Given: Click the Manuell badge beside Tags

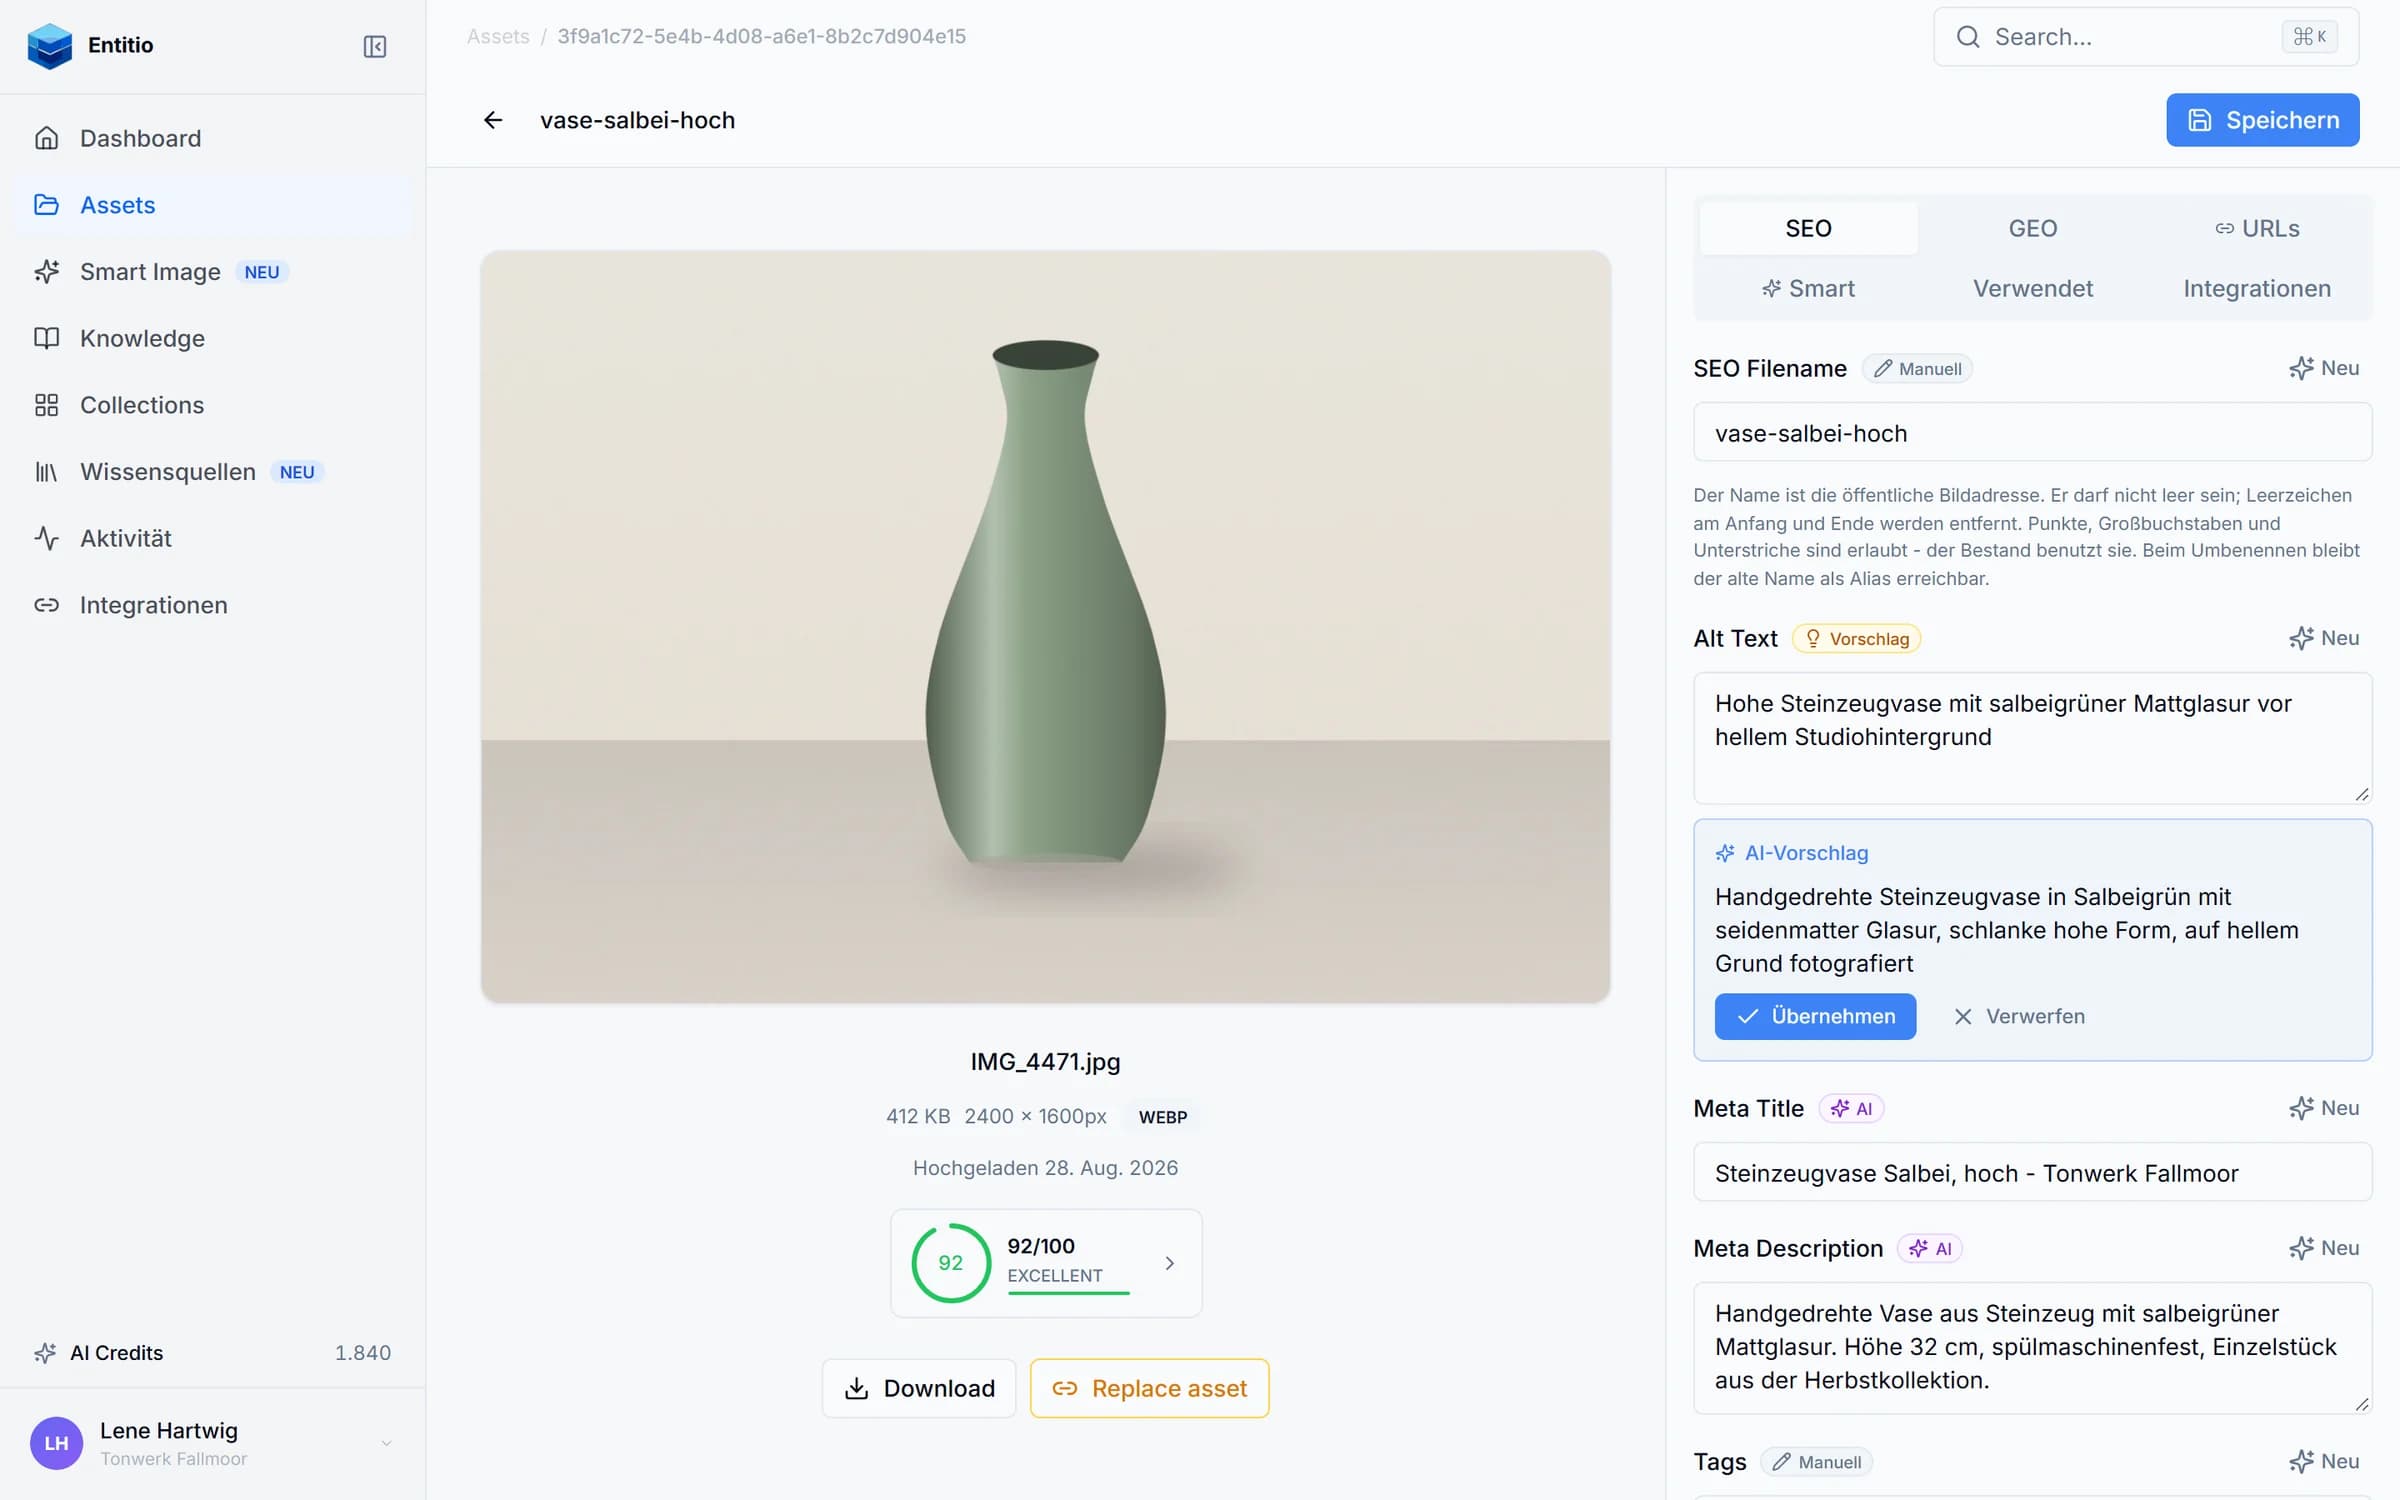Looking at the screenshot, I should pos(1816,1462).
